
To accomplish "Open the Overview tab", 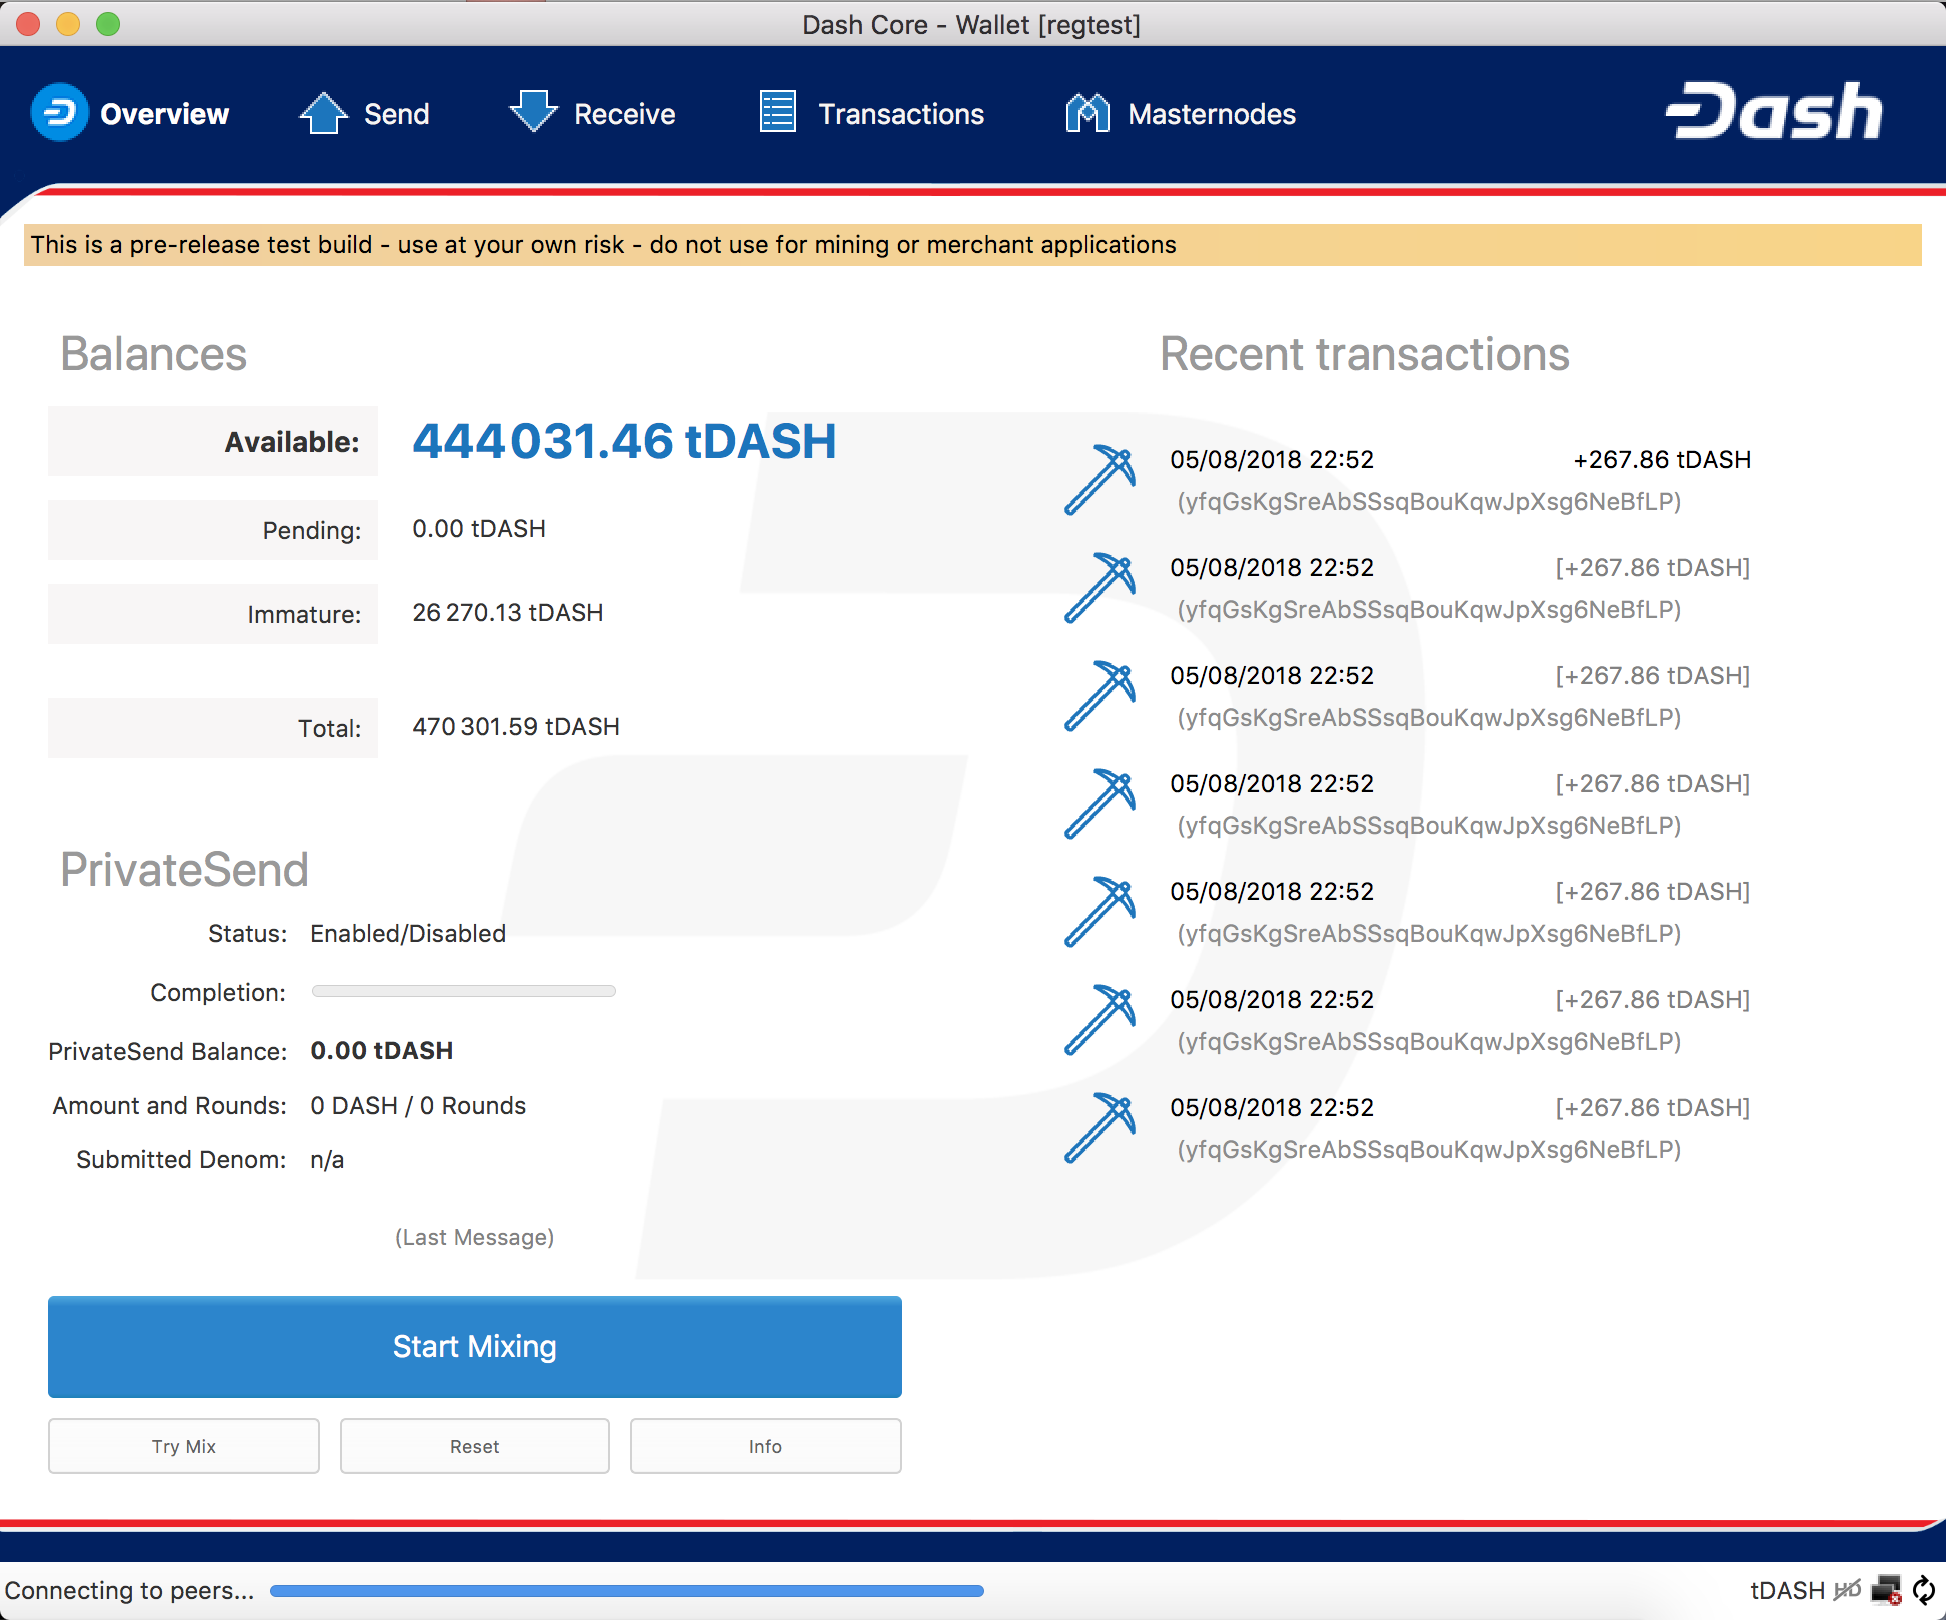I will pyautogui.click(x=130, y=113).
